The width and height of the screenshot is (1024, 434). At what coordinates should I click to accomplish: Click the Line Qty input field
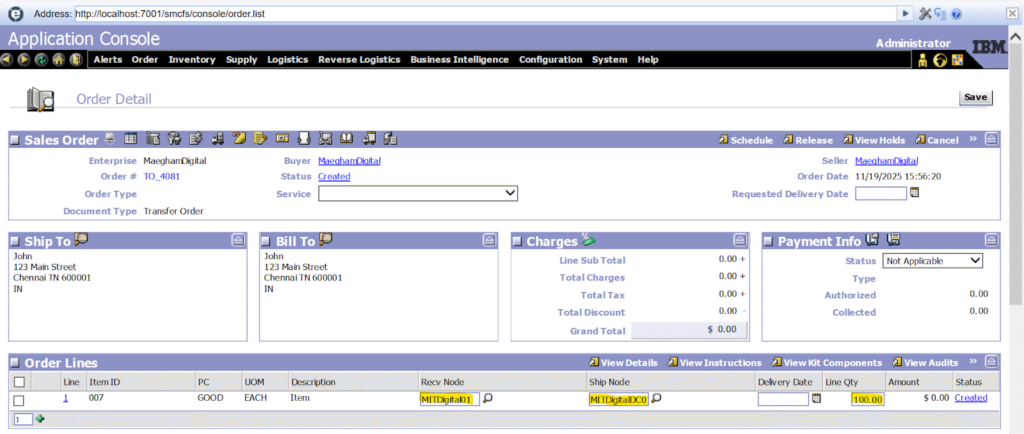[x=868, y=399]
